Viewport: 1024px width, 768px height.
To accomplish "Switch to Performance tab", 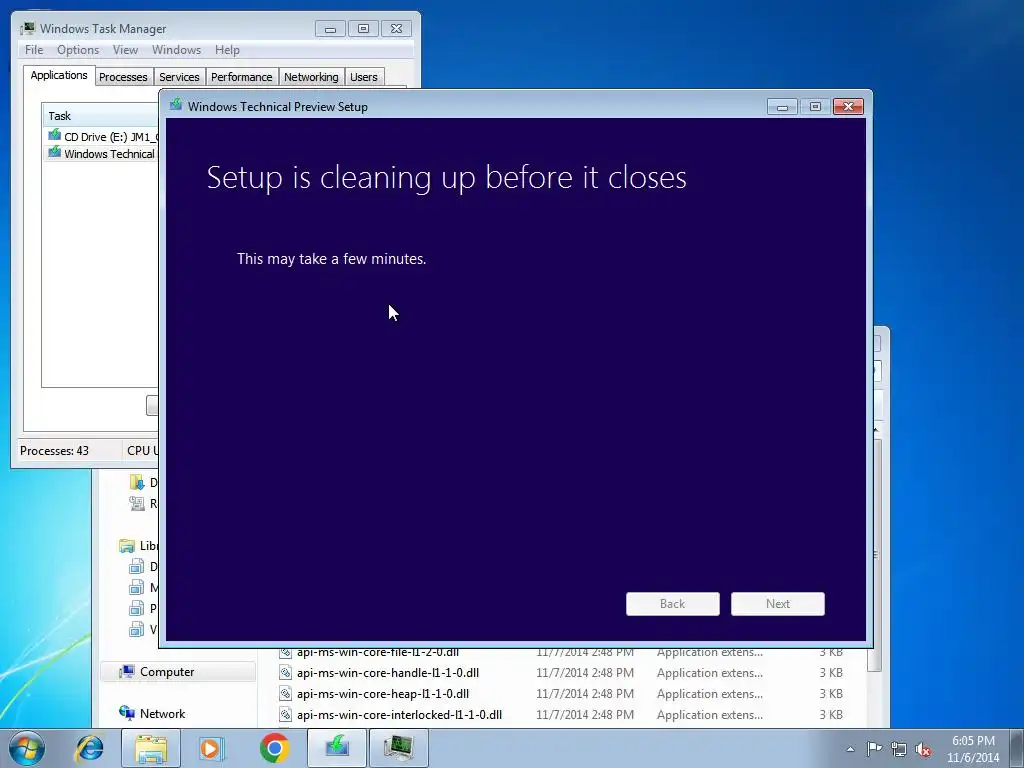I will pos(241,77).
